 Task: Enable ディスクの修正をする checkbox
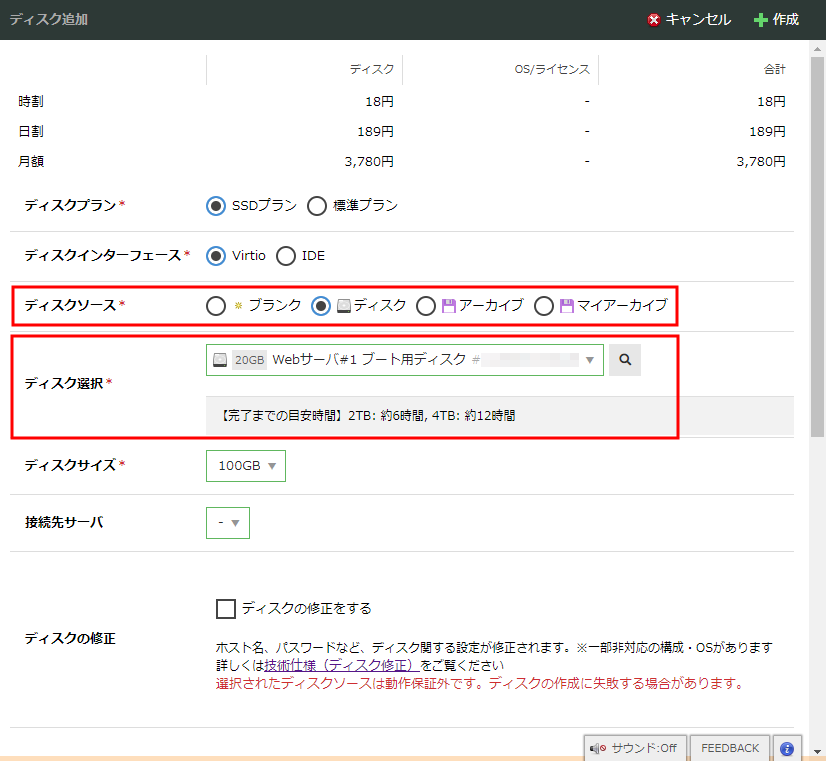[x=226, y=608]
